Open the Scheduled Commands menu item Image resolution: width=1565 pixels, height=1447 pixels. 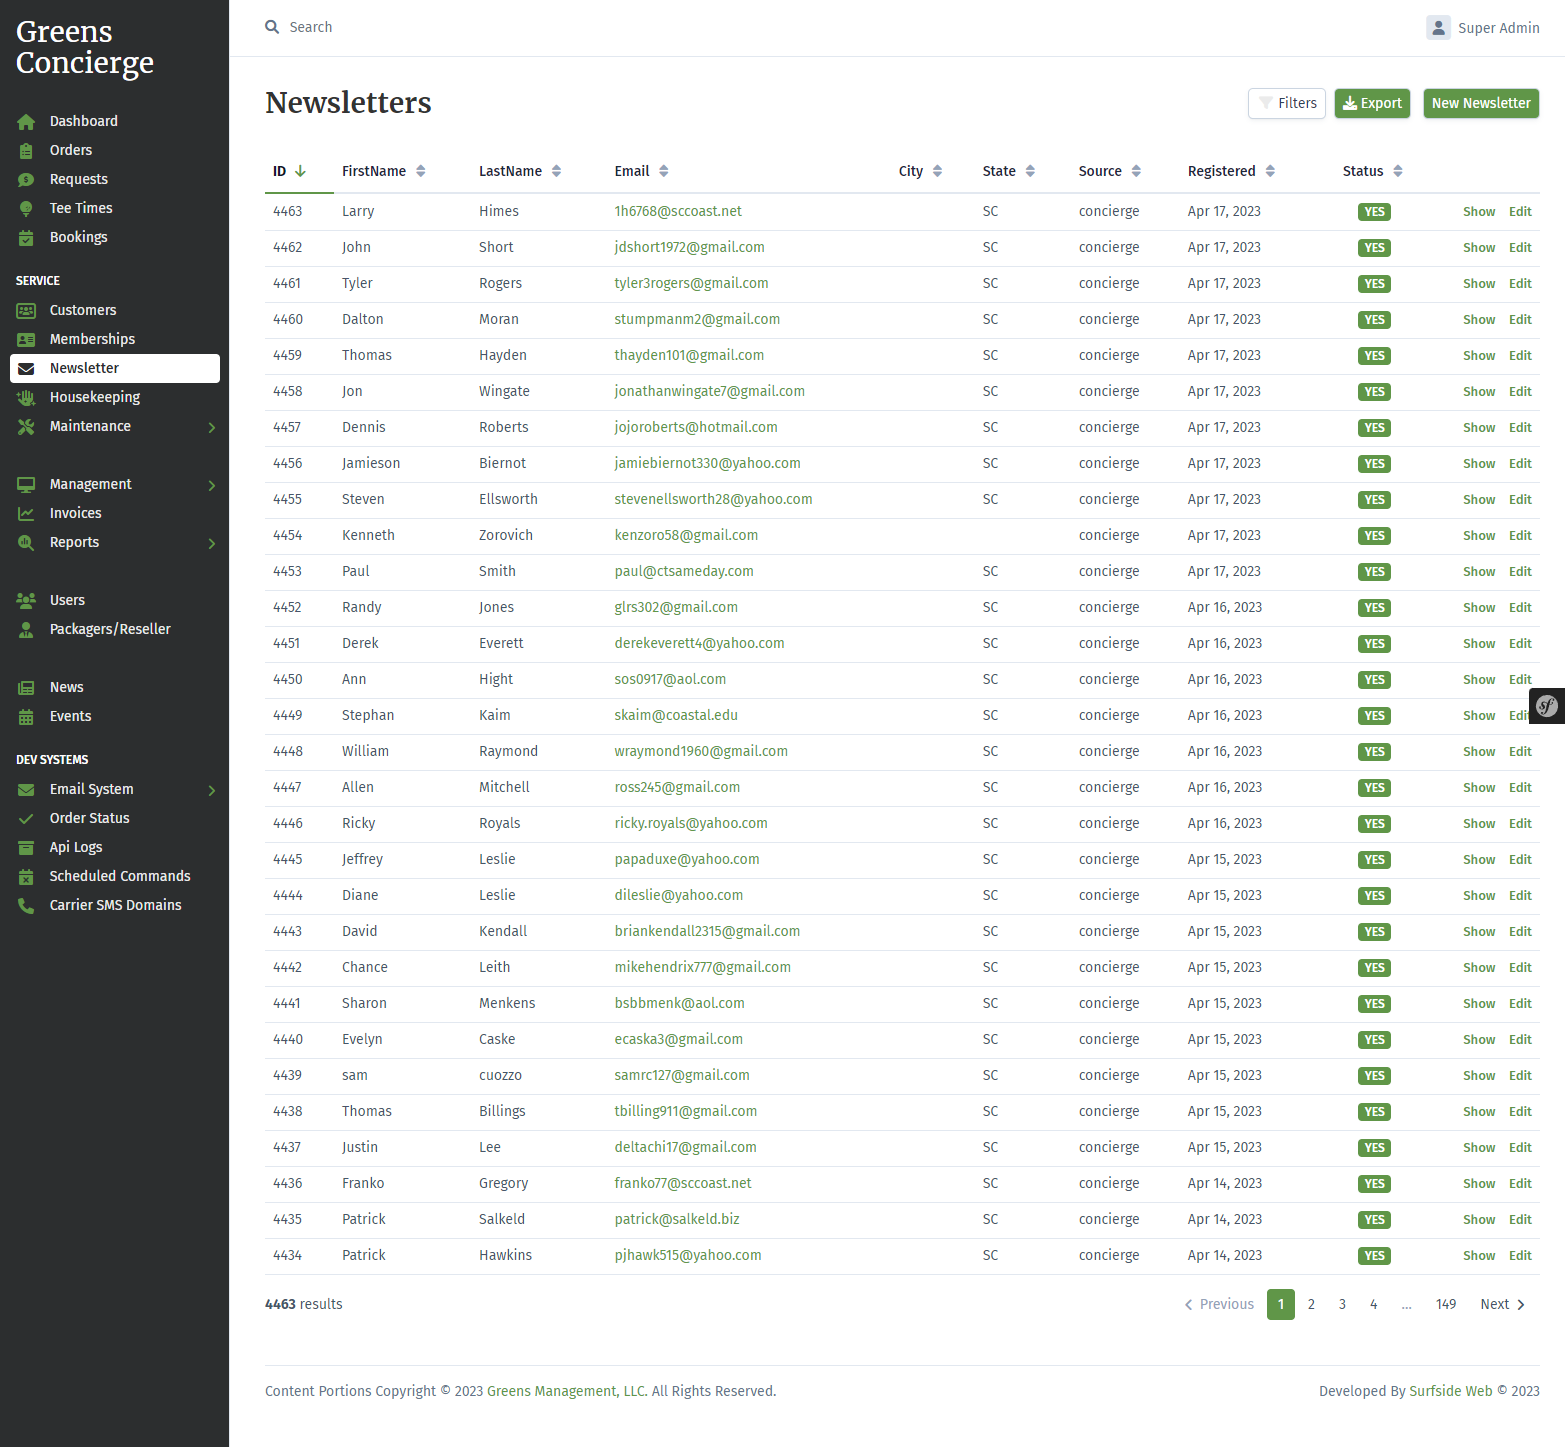click(115, 877)
